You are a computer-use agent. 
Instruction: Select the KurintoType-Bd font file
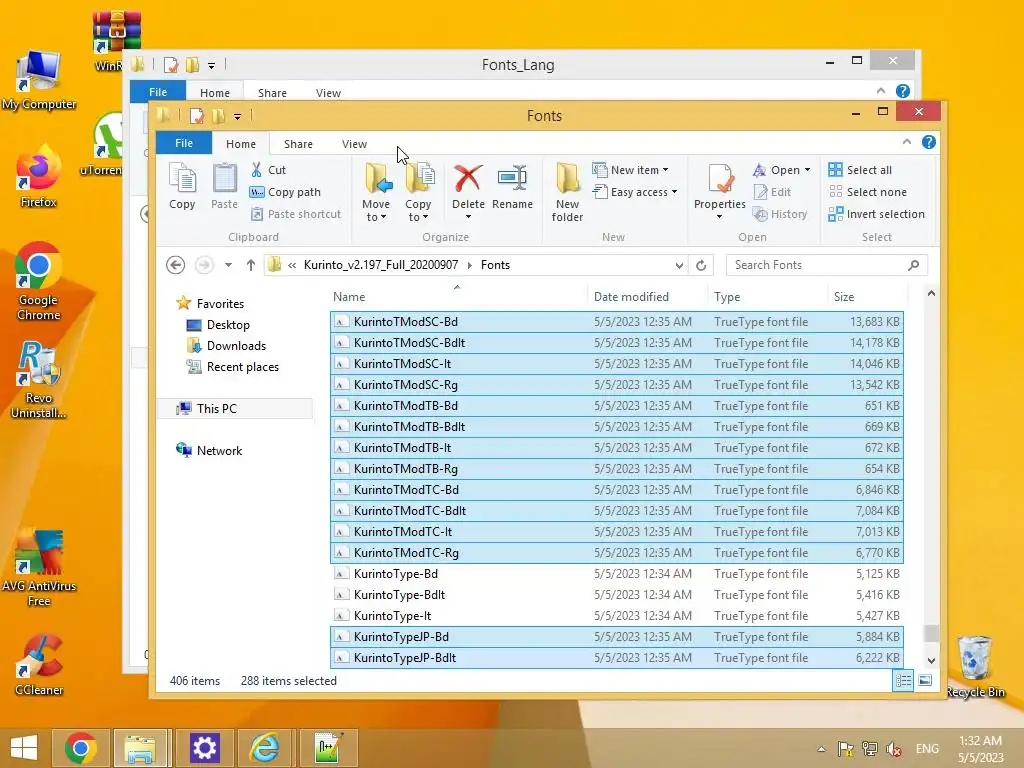616,574
